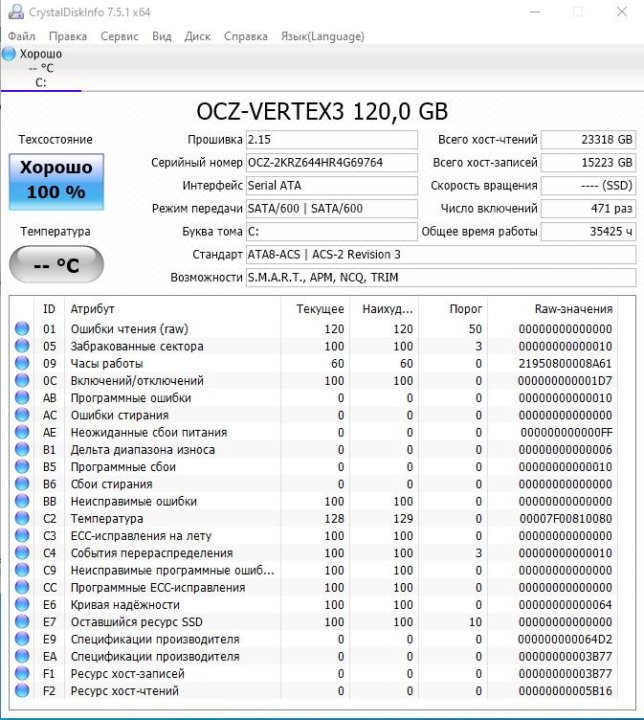The image size is (644, 720).
Task: Open the Сервис menu
Action: point(120,36)
